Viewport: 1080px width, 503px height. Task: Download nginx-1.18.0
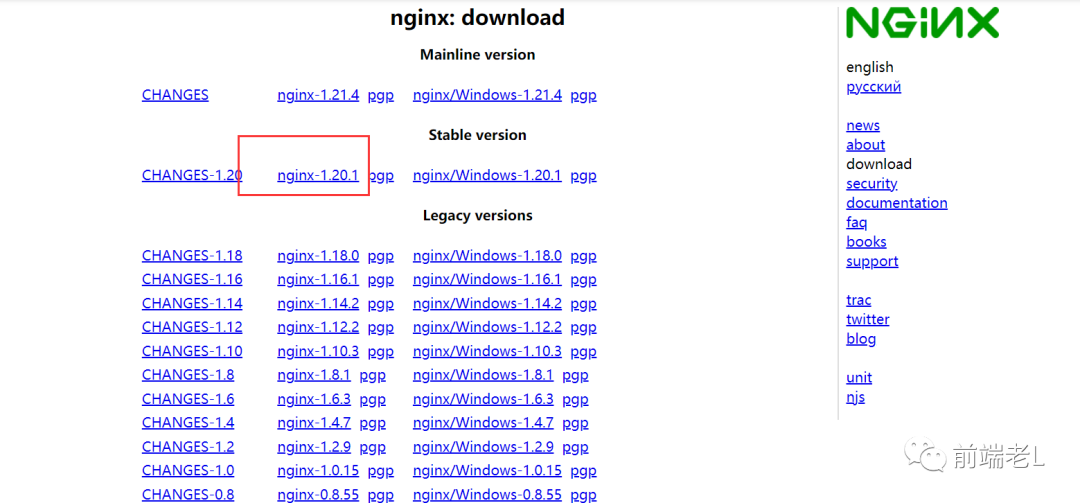(318, 256)
